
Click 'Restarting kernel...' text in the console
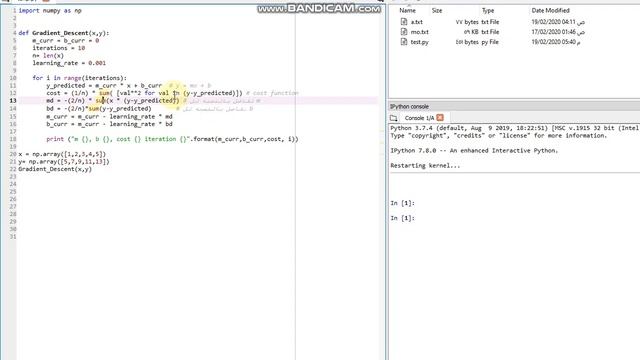[425, 166]
